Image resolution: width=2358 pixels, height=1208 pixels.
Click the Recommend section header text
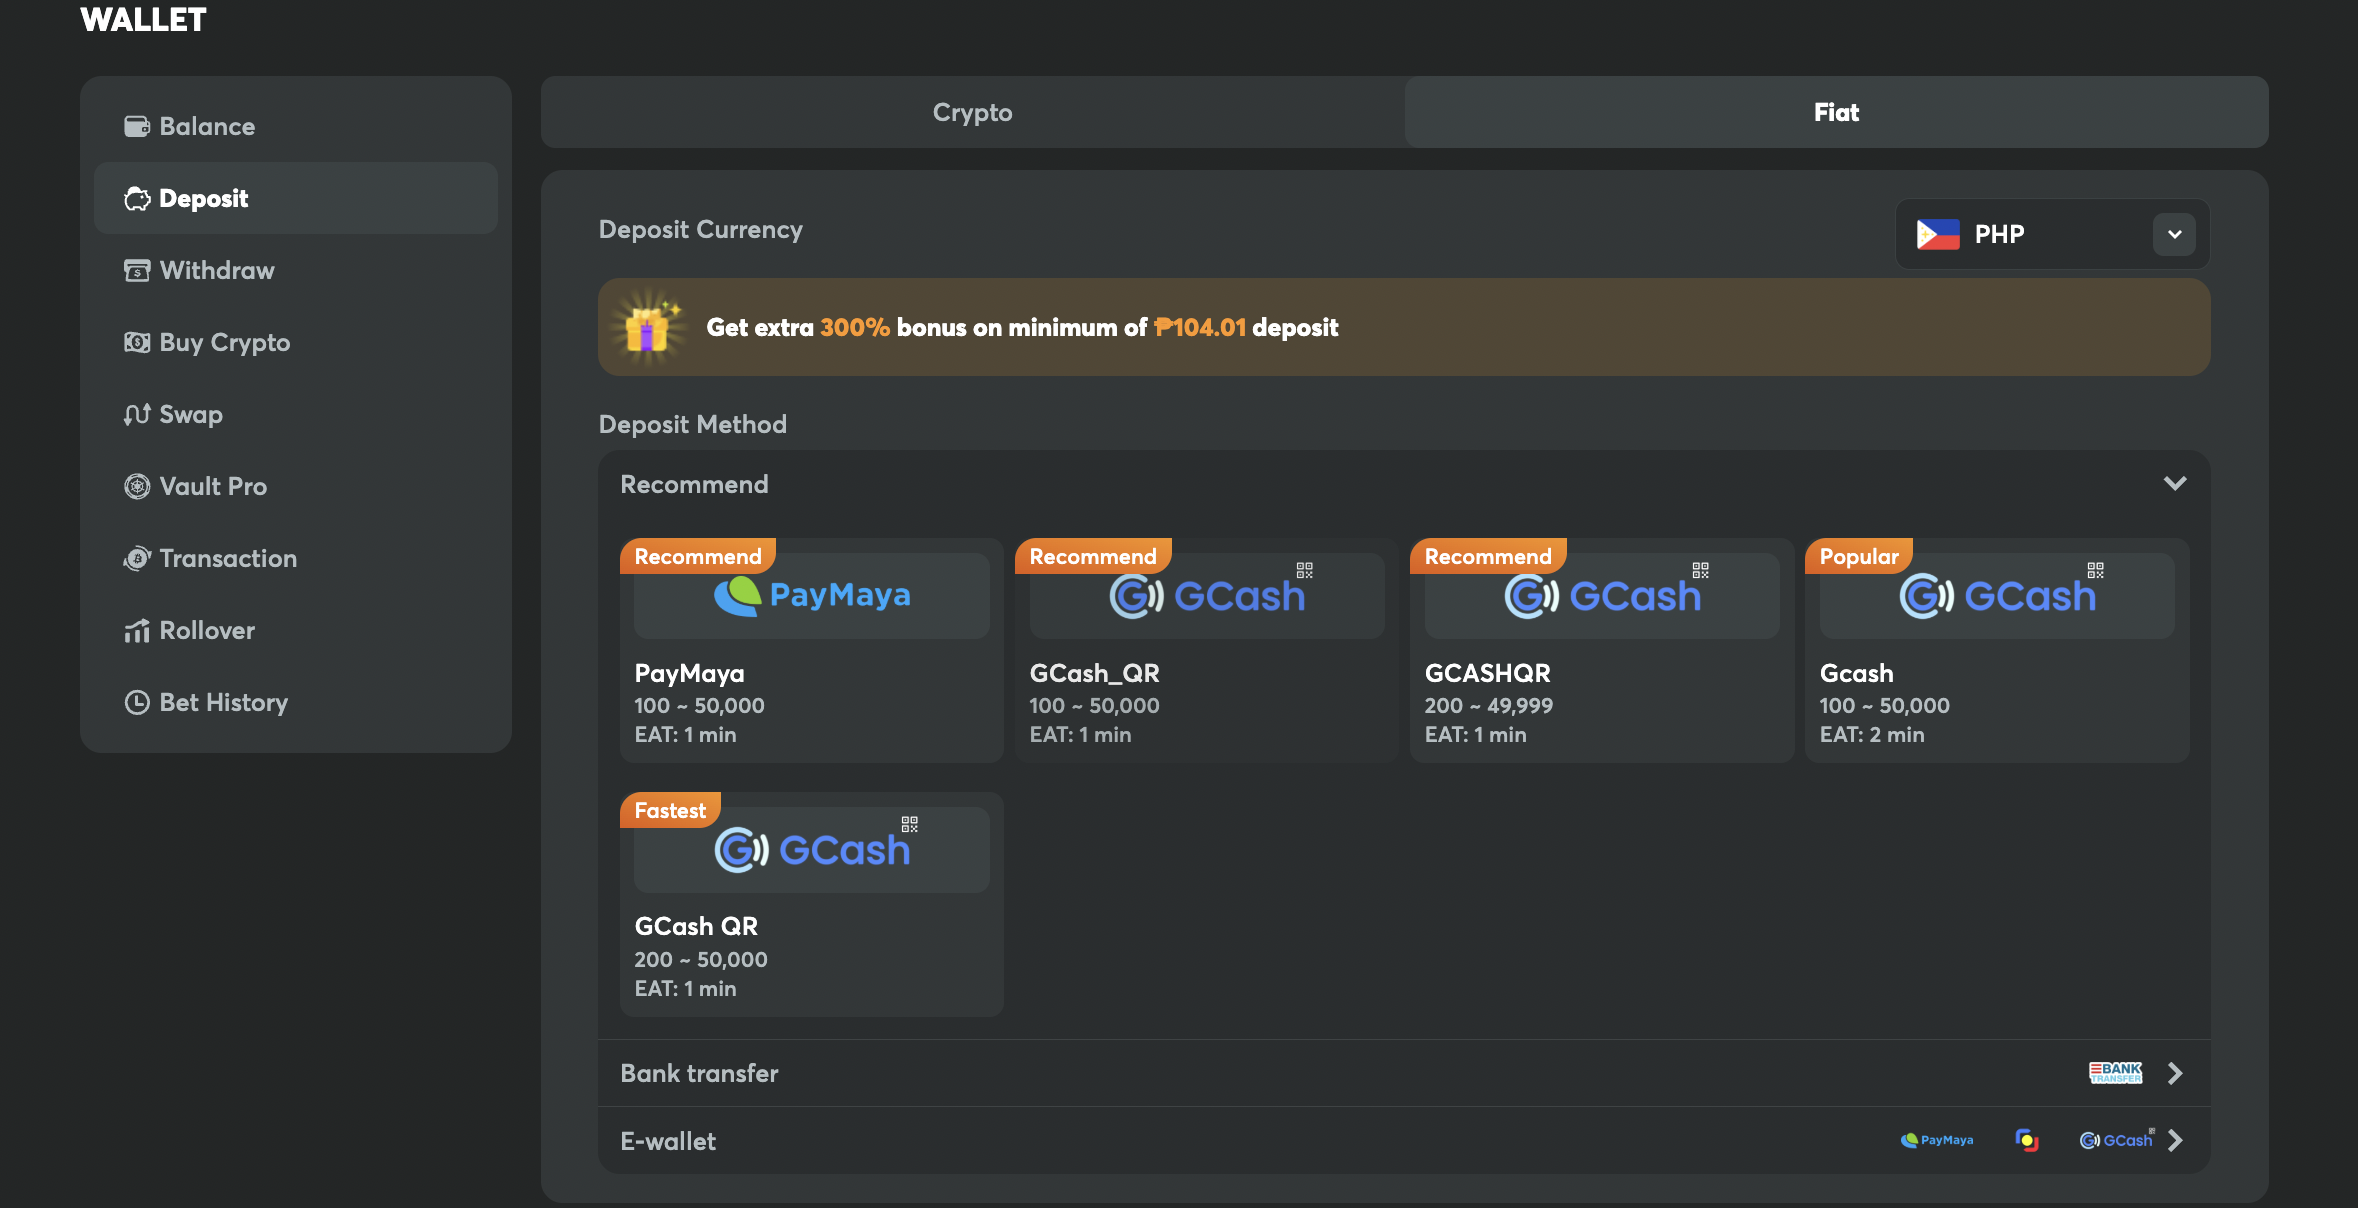[x=694, y=484]
